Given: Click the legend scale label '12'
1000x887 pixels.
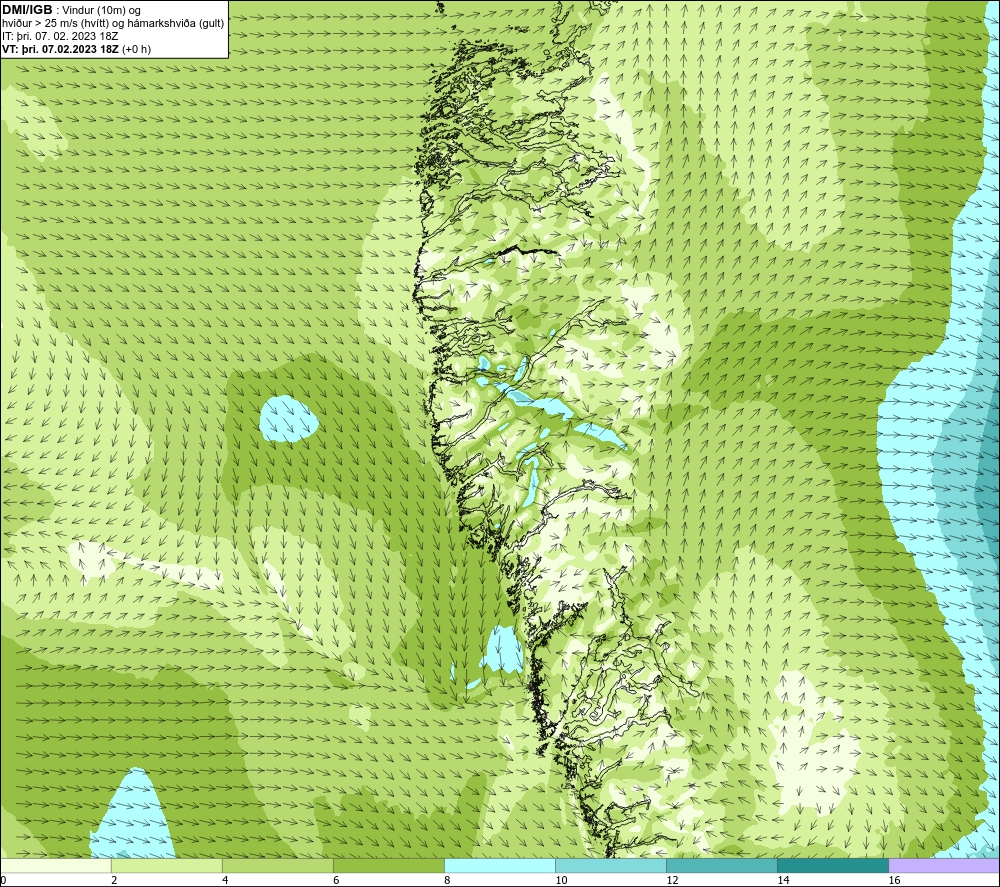Looking at the screenshot, I should (x=672, y=881).
